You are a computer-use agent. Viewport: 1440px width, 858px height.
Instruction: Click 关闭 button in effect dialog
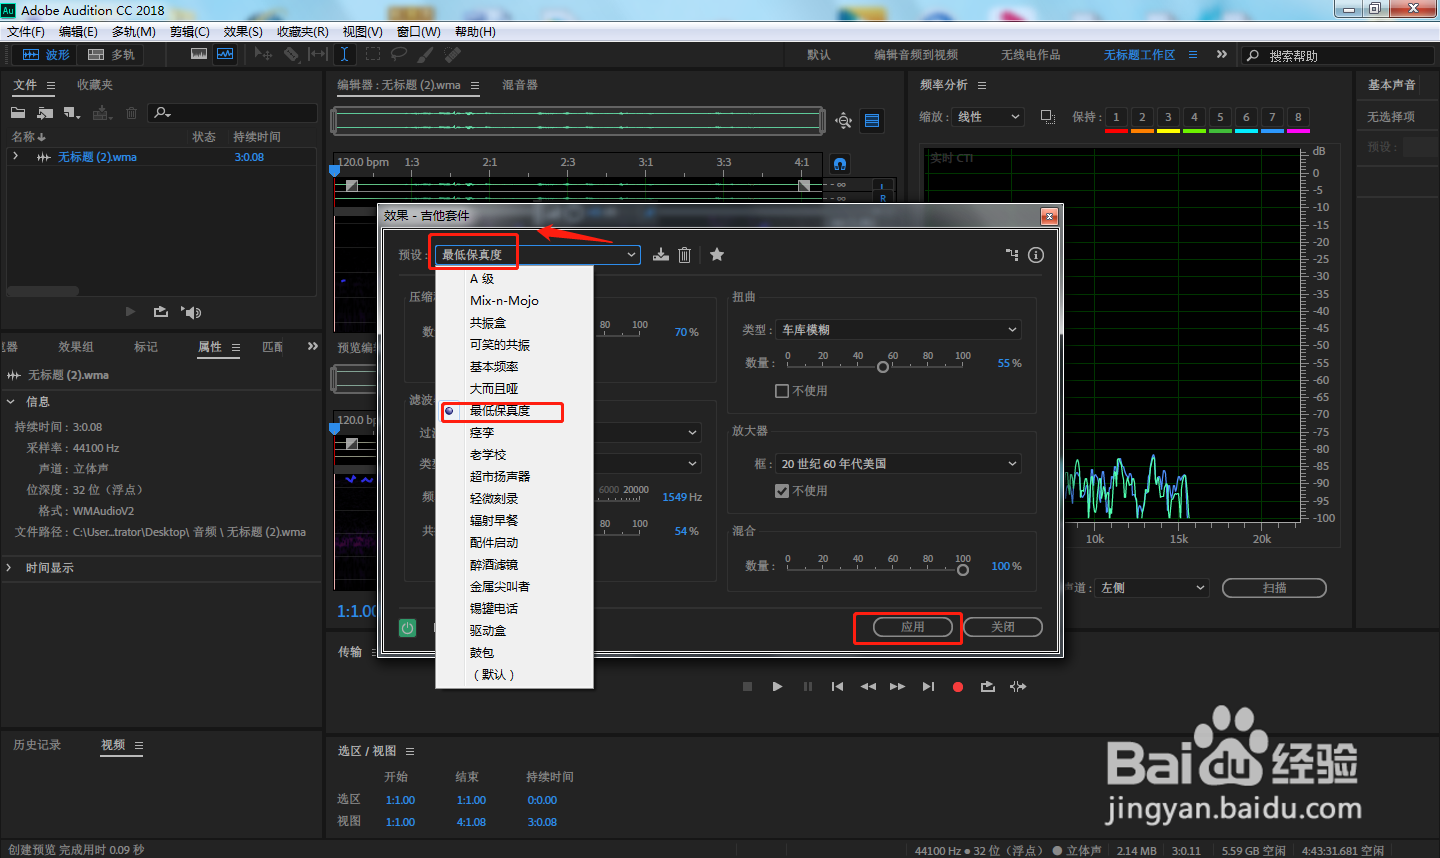click(1003, 627)
